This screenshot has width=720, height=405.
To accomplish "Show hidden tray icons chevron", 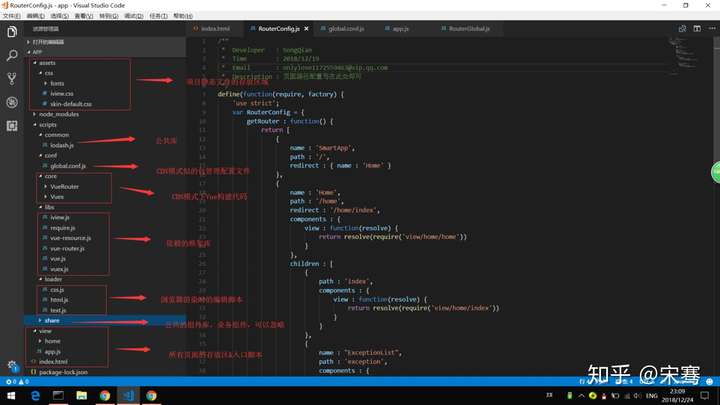I will (x=581, y=395).
